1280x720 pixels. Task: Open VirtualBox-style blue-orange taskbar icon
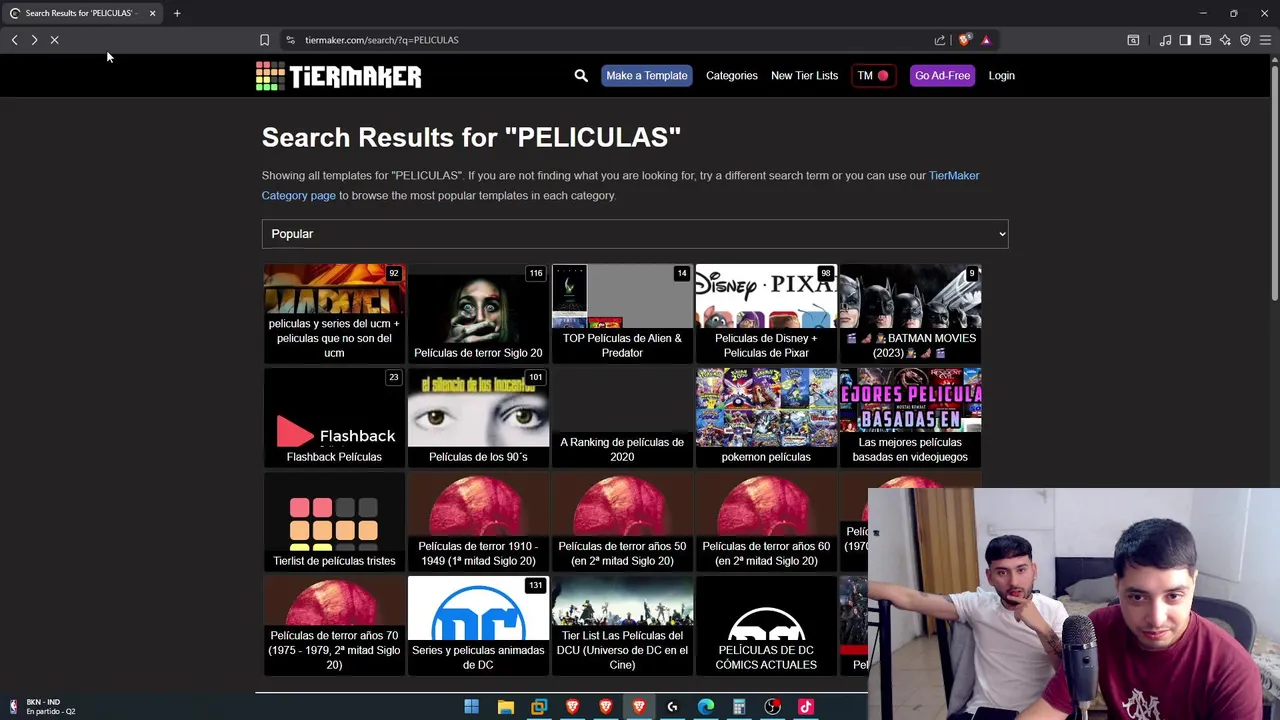point(539,707)
